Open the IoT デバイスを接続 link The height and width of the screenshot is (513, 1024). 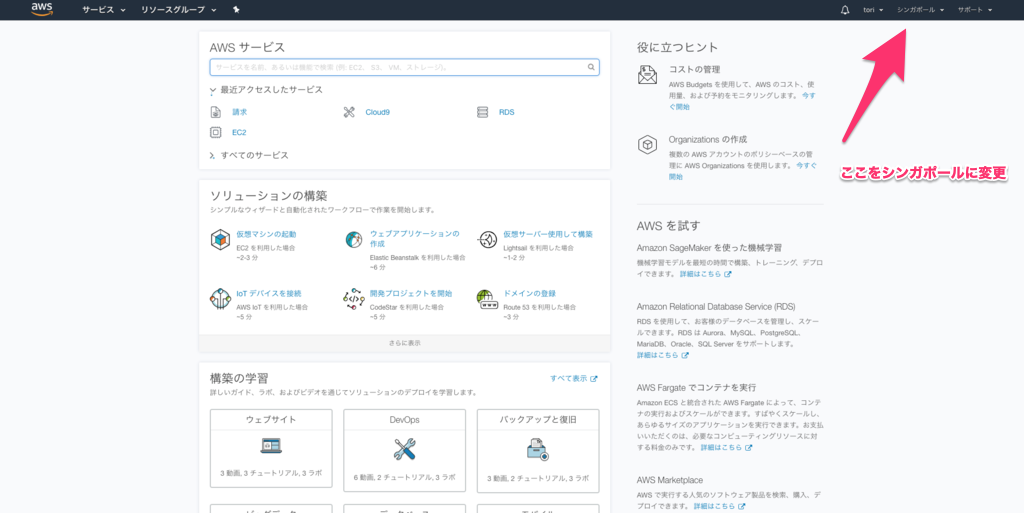[x=269, y=294]
